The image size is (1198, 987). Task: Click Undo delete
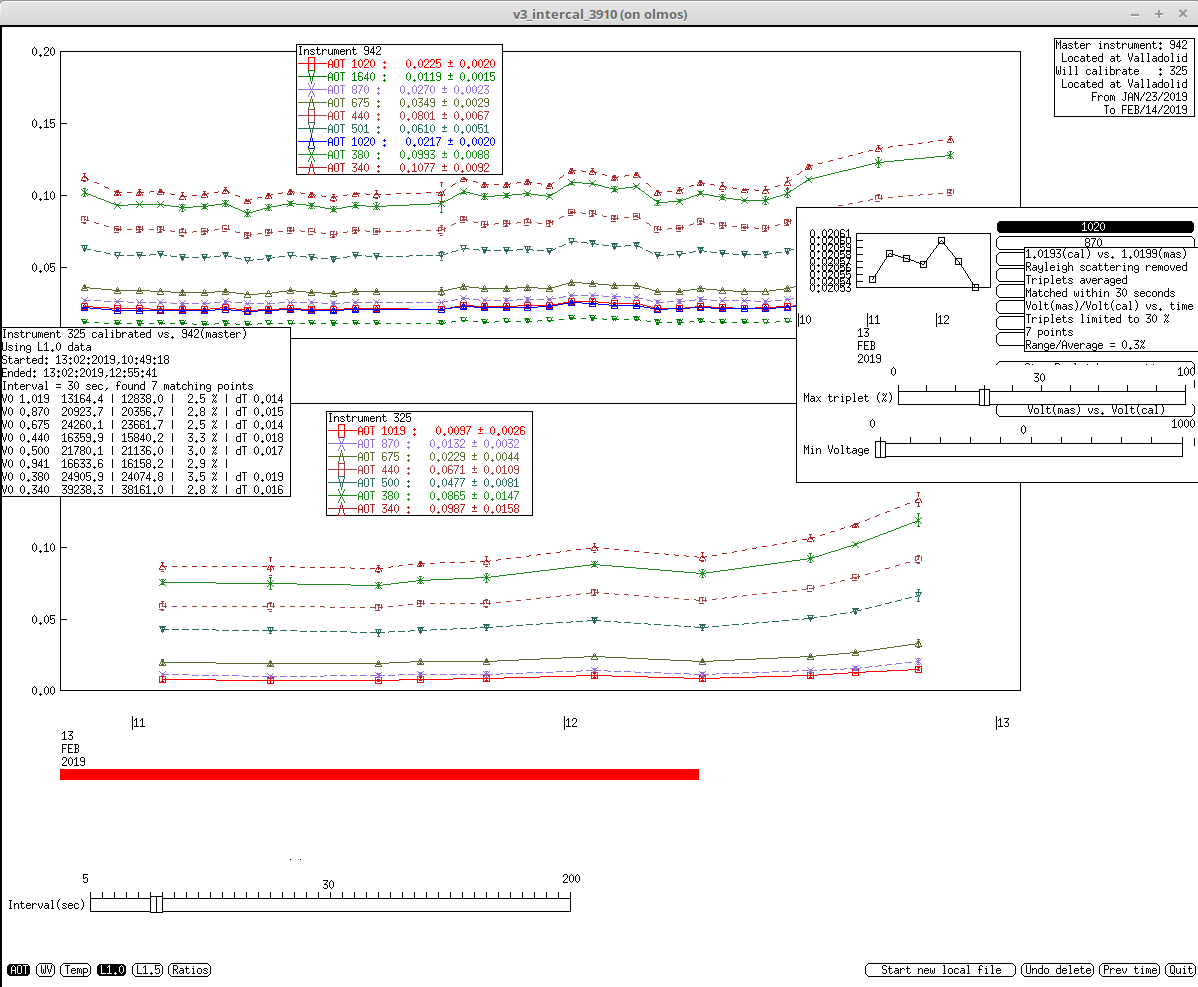[x=1058, y=969]
